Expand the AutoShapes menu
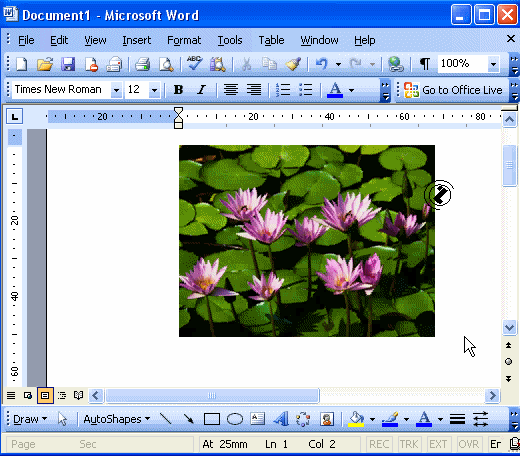520x456 pixels. point(117,419)
